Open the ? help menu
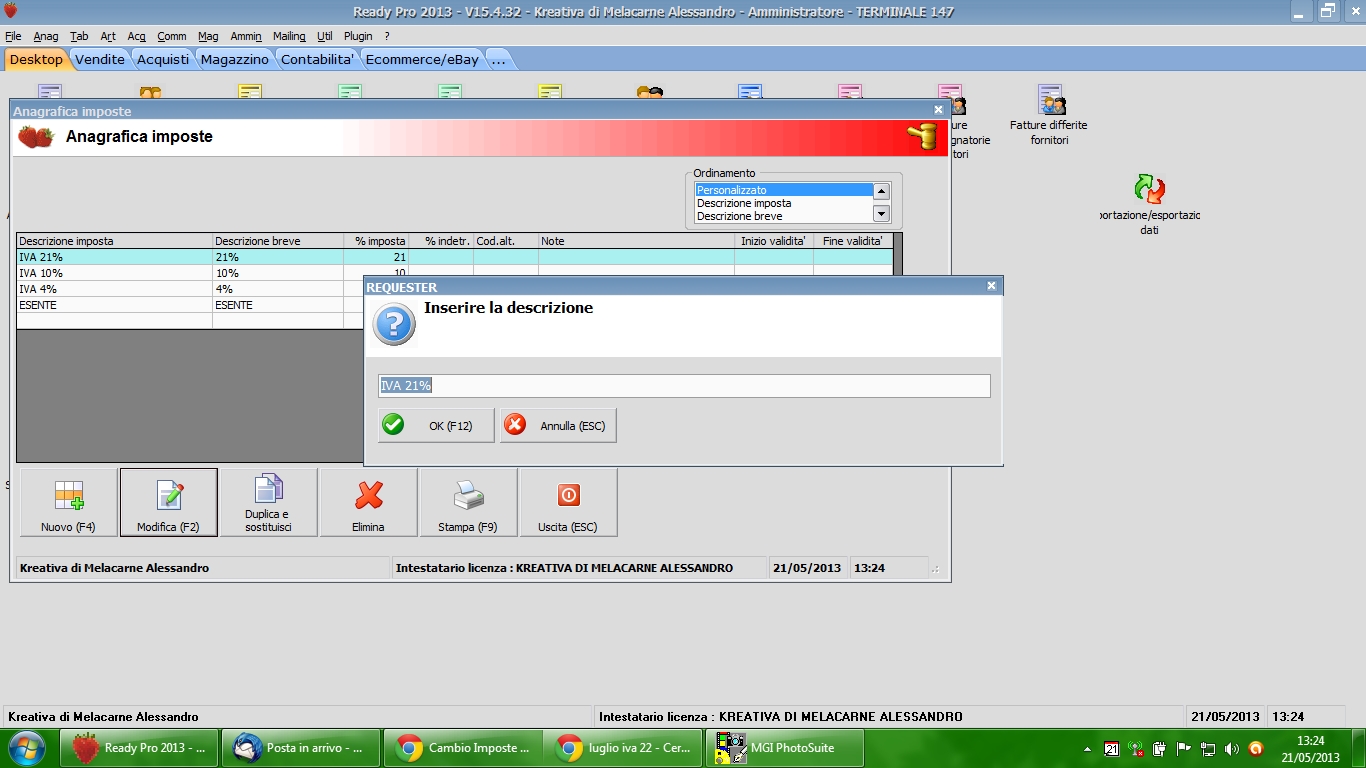The height and width of the screenshot is (768, 1366). [387, 36]
